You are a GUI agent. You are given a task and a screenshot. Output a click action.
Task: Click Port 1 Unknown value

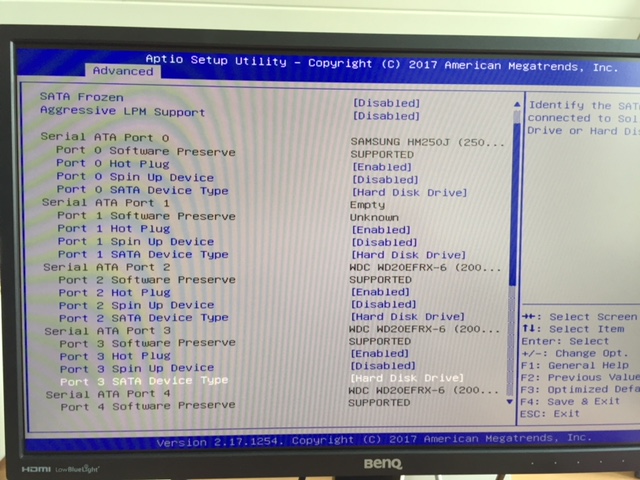point(374,218)
